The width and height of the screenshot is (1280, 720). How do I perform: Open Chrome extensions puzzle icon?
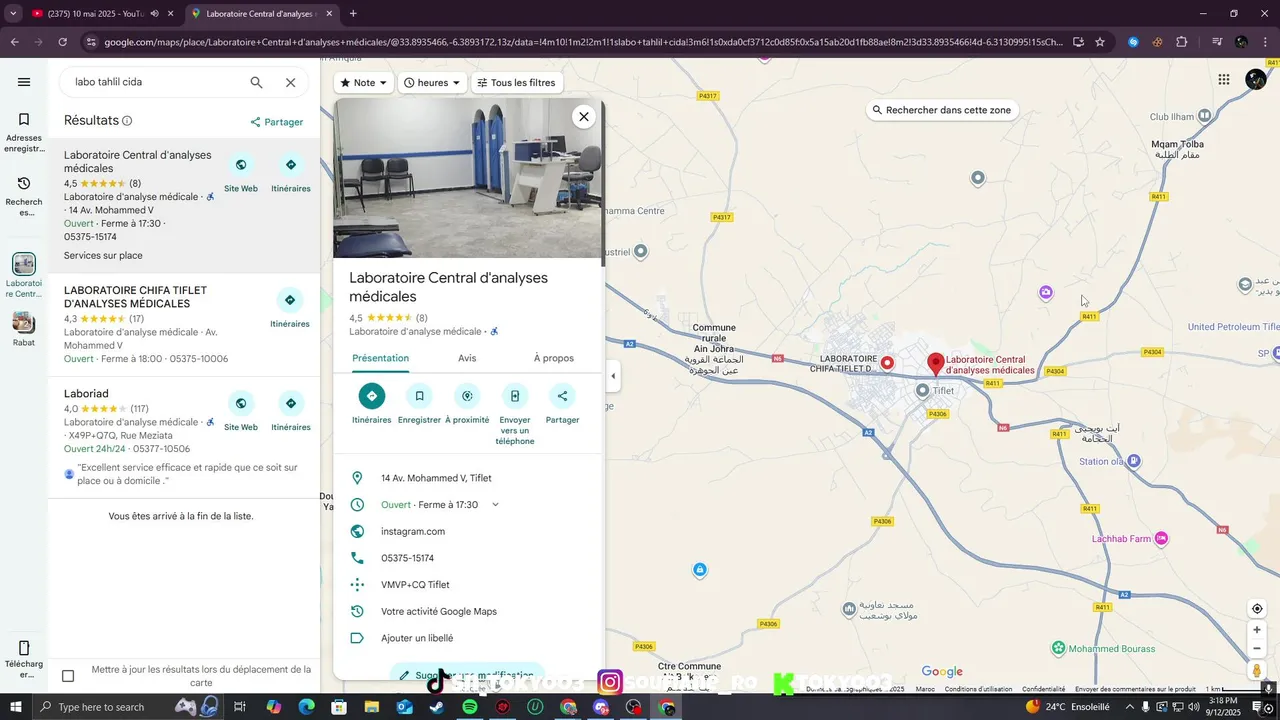tap(1182, 42)
